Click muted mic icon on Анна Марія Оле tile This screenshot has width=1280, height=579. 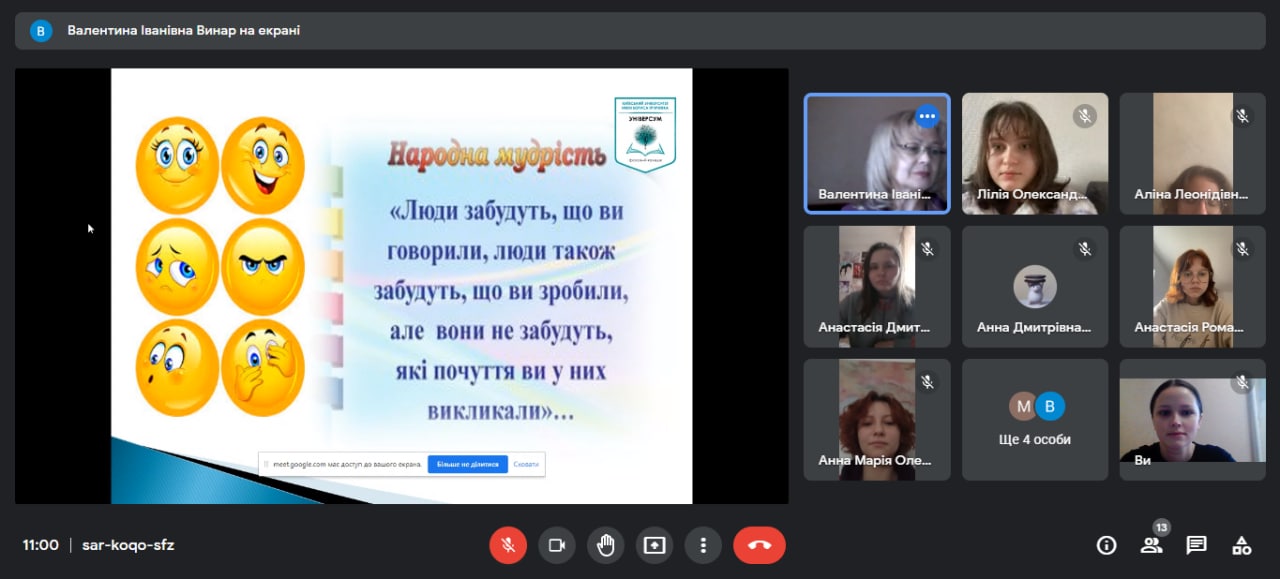tap(927, 382)
